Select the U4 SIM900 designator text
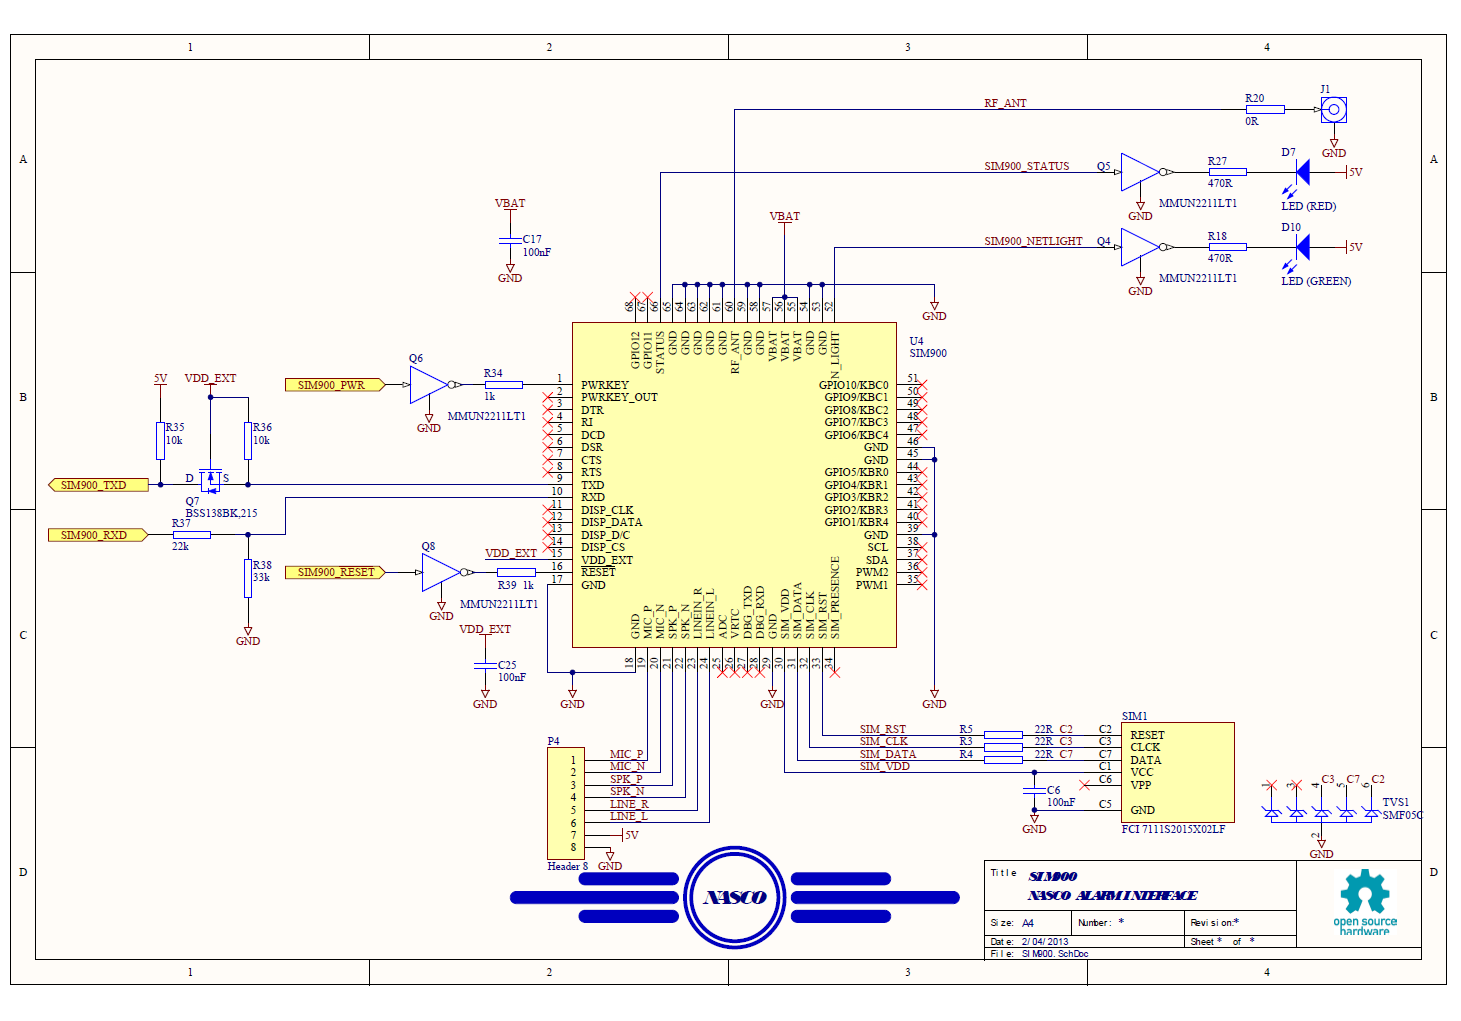This screenshot has width=1461, height=1021. 928,347
